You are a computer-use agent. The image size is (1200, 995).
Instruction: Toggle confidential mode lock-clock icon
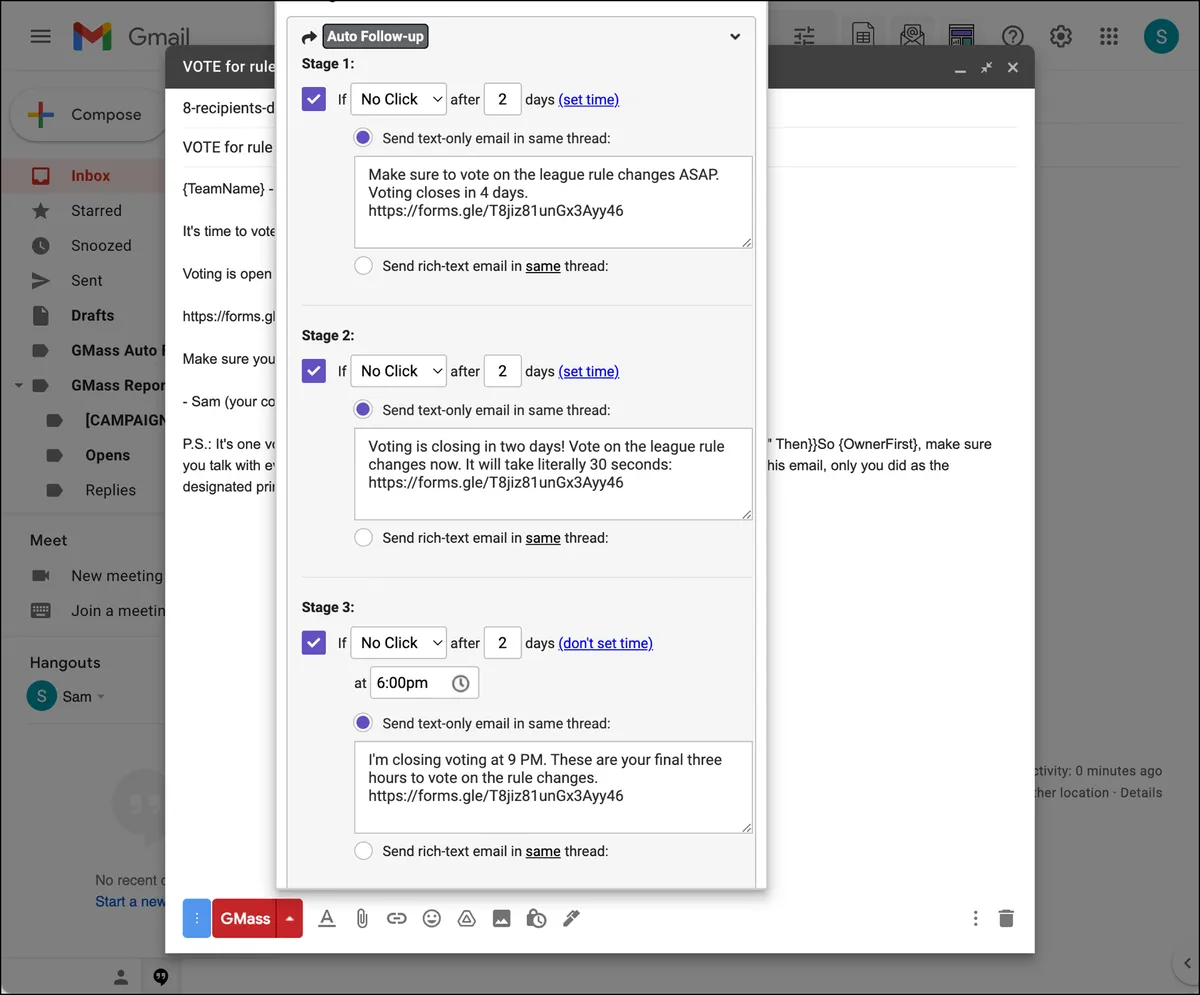pyautogui.click(x=536, y=918)
